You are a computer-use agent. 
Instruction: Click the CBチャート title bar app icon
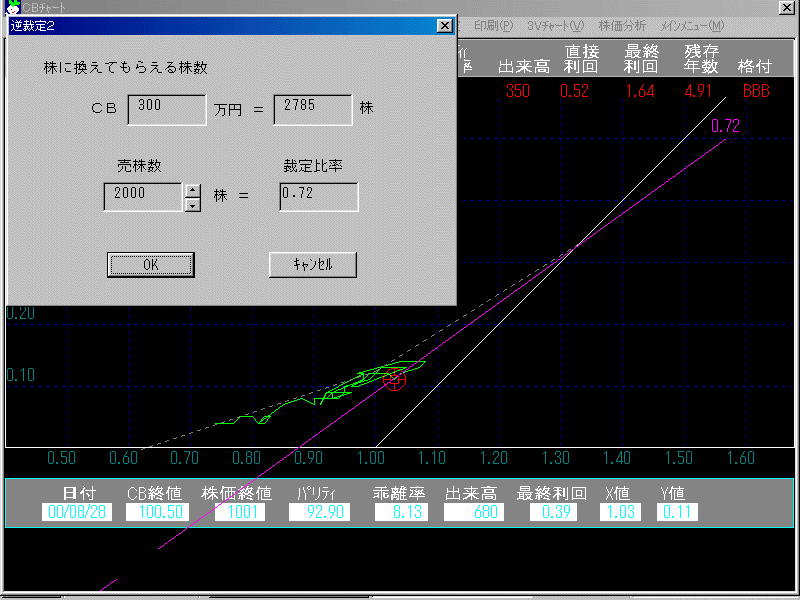click(12, 7)
